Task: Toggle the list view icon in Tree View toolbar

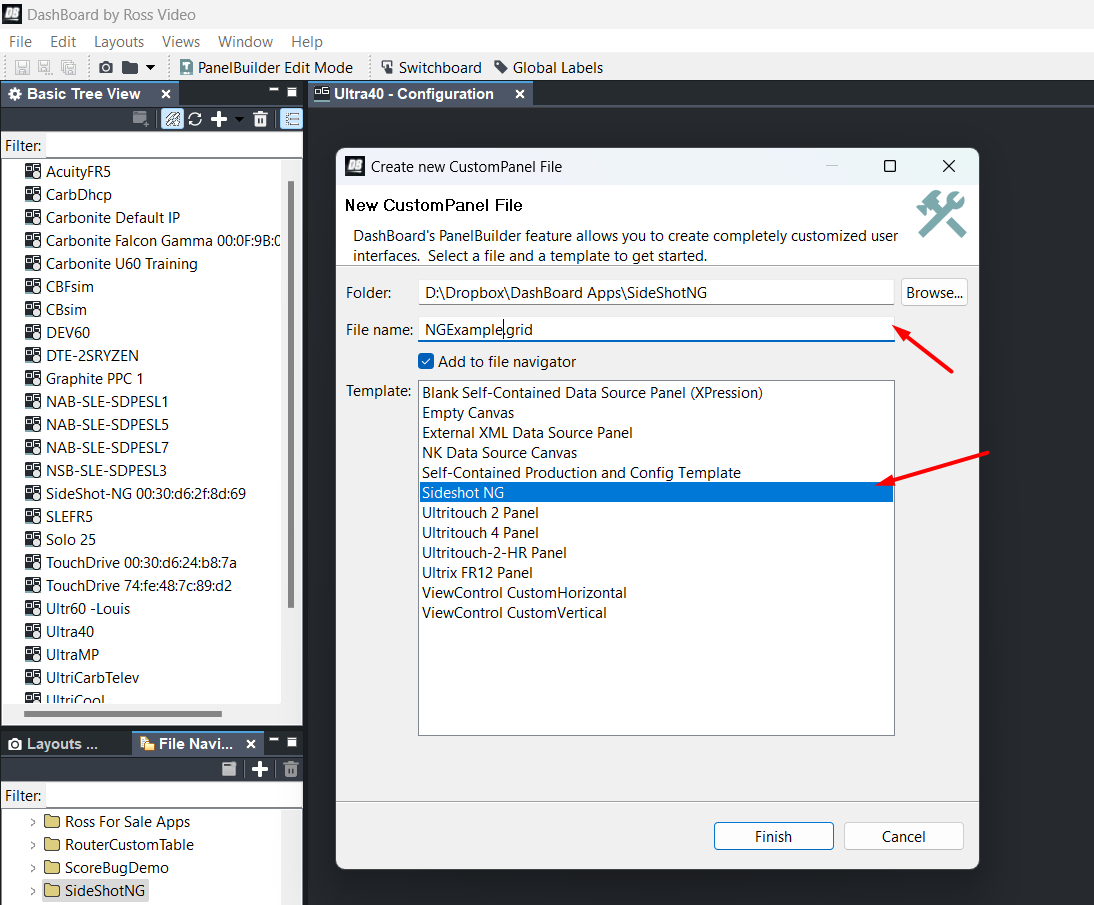Action: click(x=292, y=119)
